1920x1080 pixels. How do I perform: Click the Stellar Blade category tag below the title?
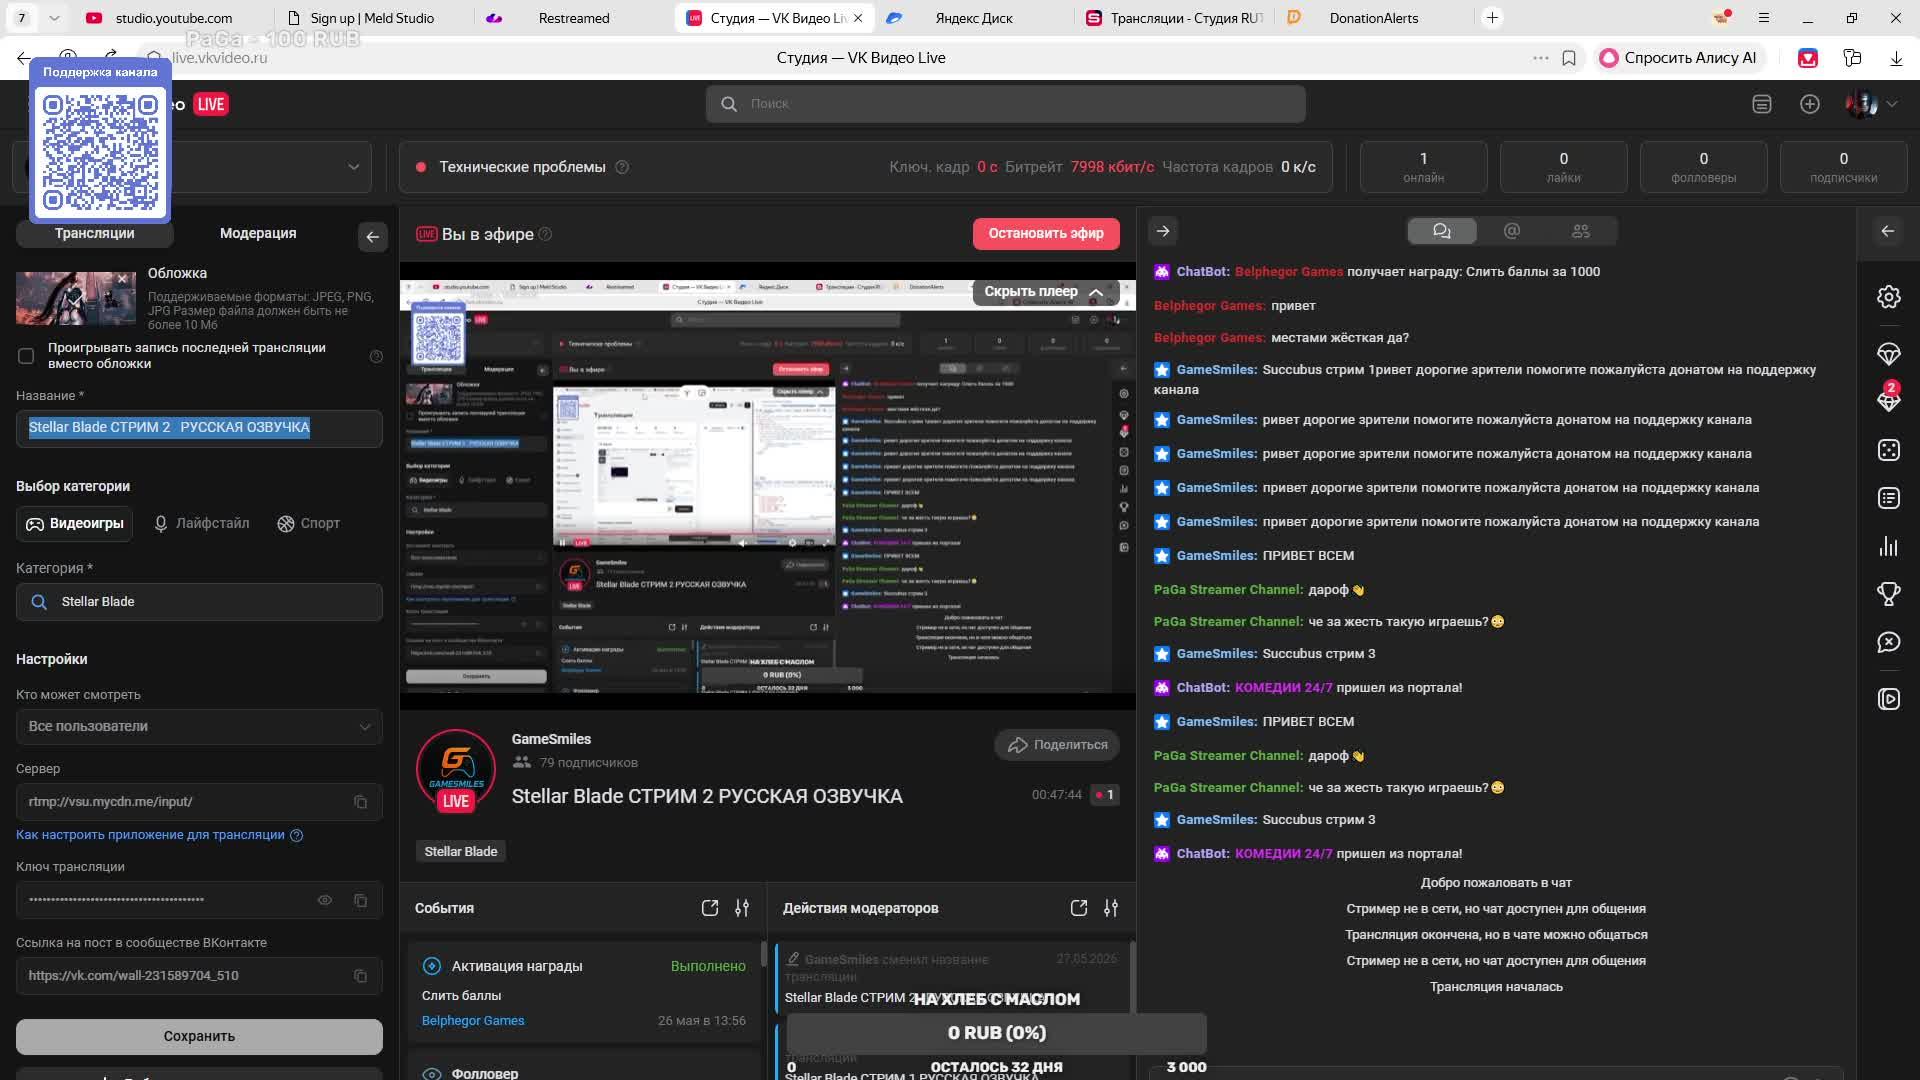461,852
